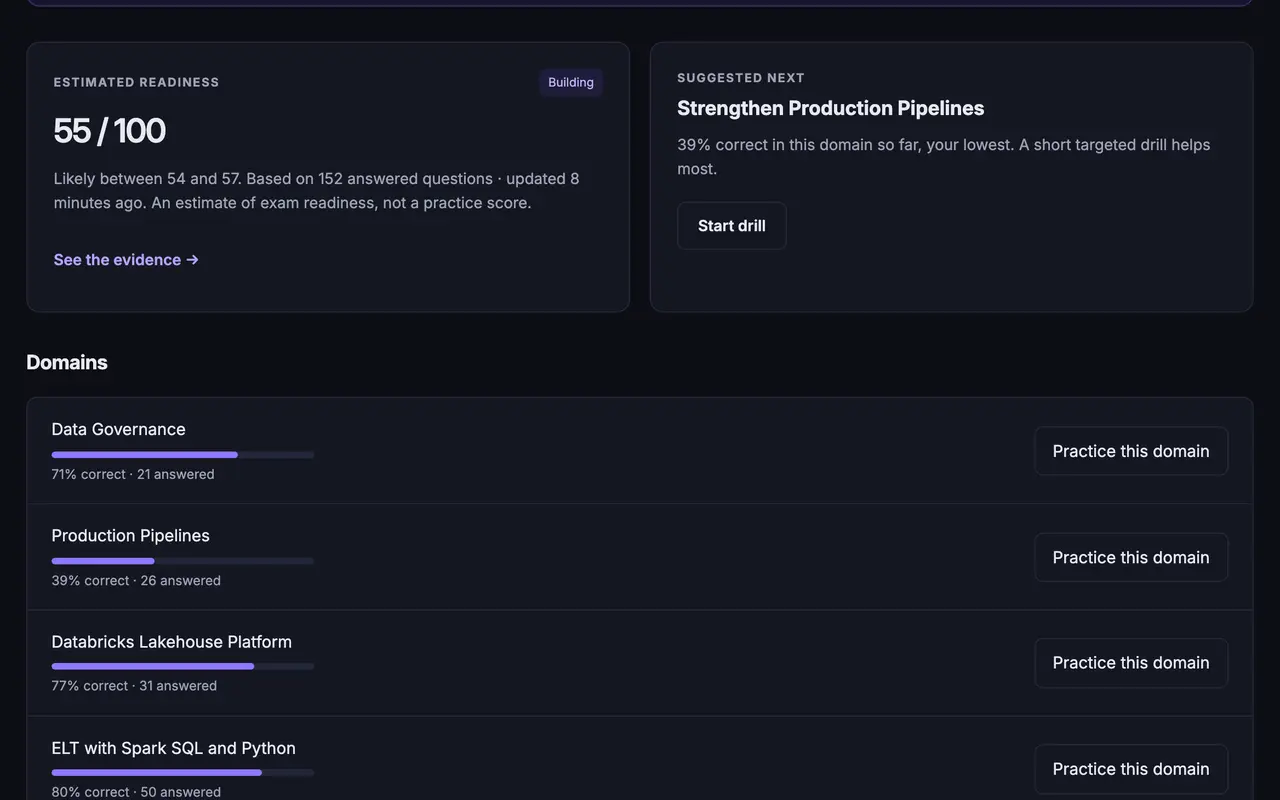Click the ELT with Spark SQL progress bar
This screenshot has height=800, width=1280.
pos(183,772)
